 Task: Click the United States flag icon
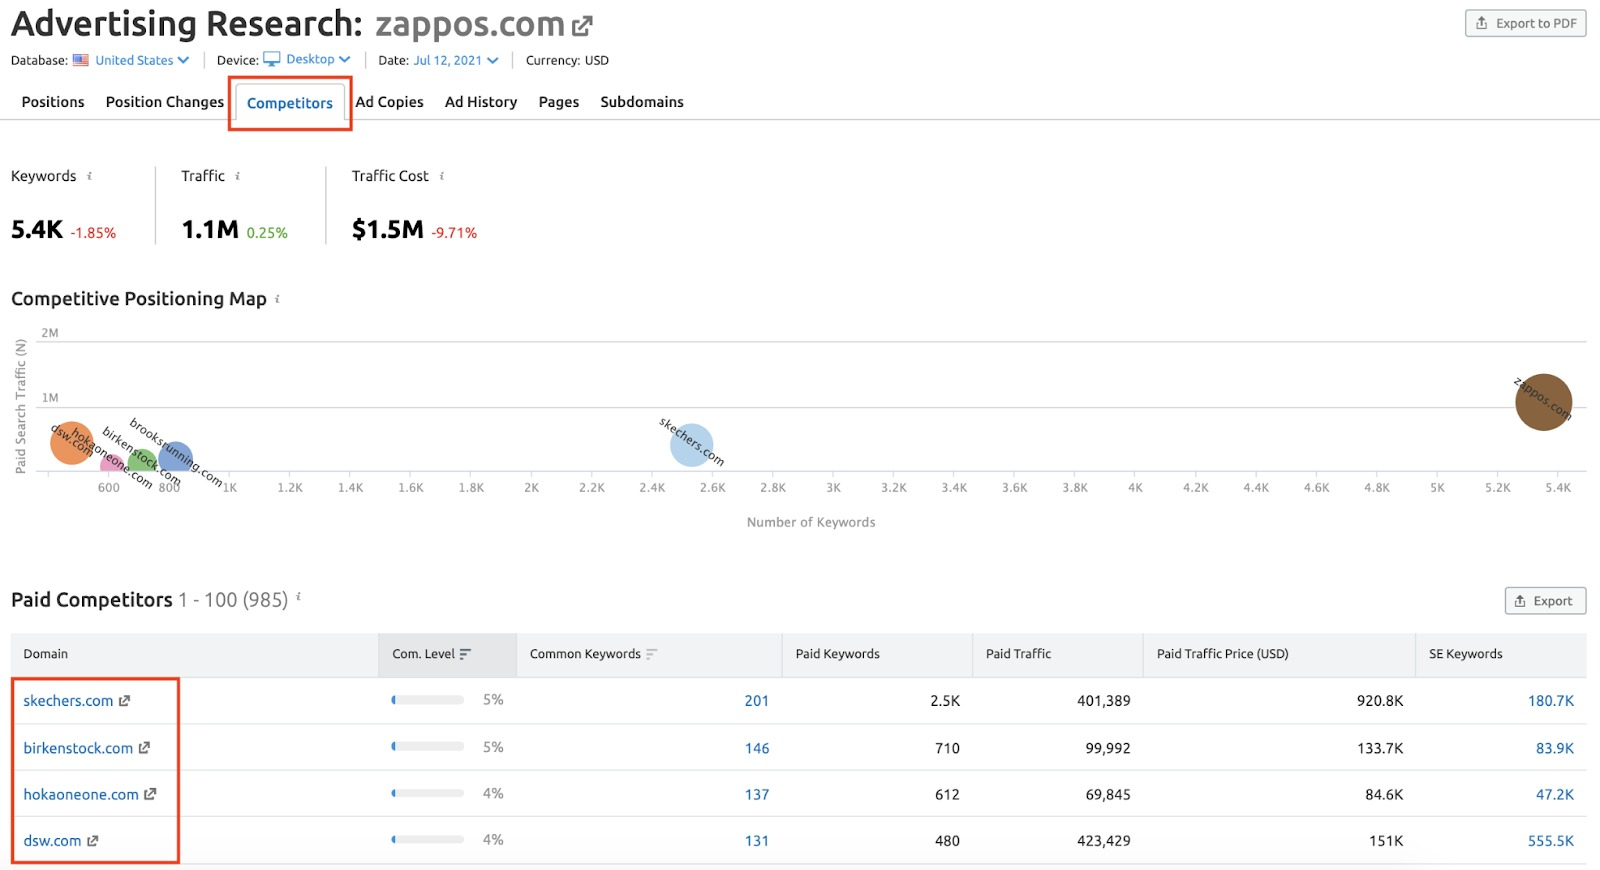pos(81,60)
